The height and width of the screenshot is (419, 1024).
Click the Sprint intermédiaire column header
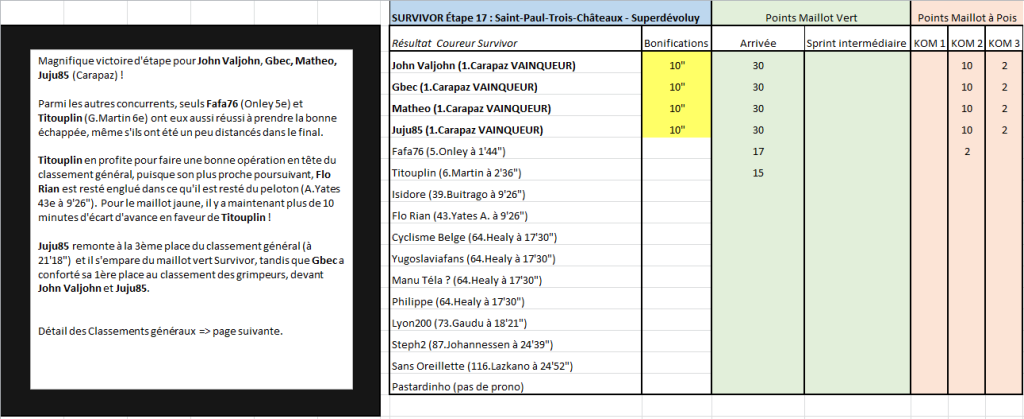pyautogui.click(x=856, y=44)
